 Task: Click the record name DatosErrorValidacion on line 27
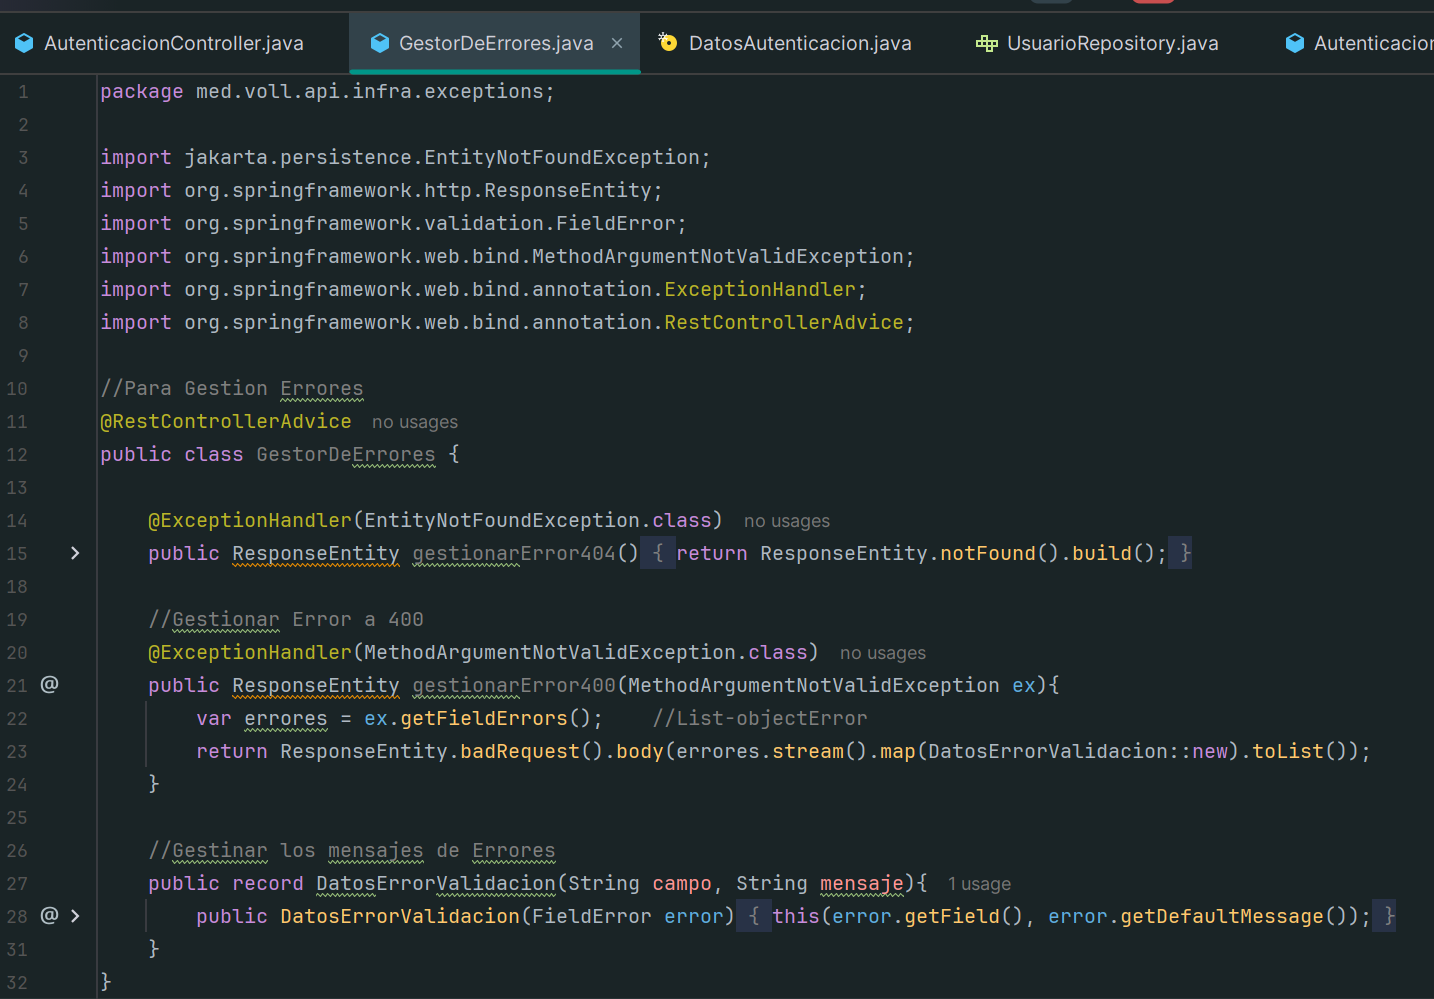pyautogui.click(x=436, y=884)
